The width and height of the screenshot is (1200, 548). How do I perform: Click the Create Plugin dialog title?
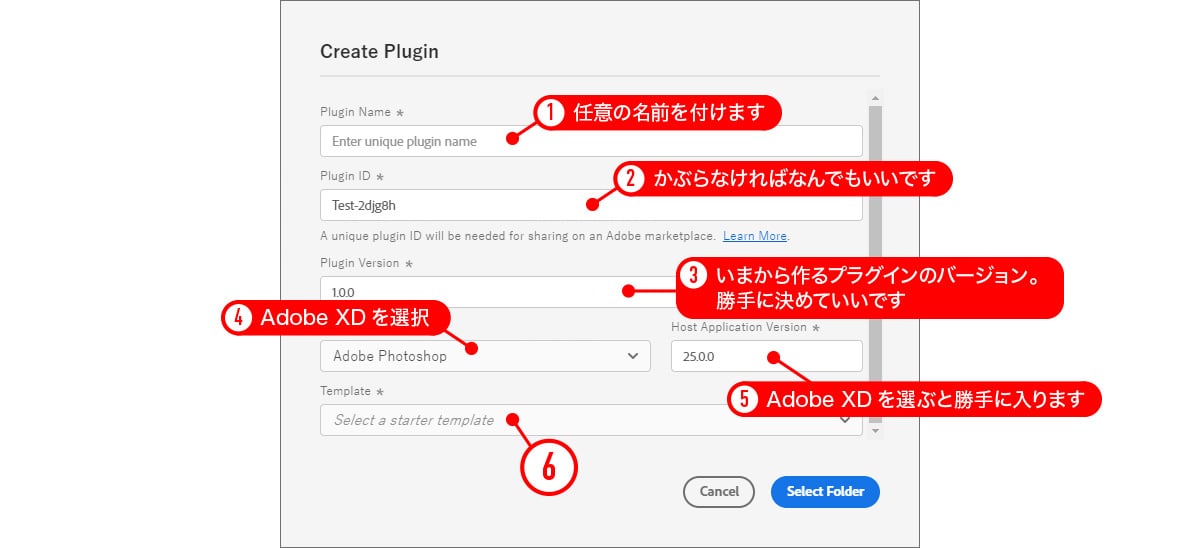click(x=379, y=51)
